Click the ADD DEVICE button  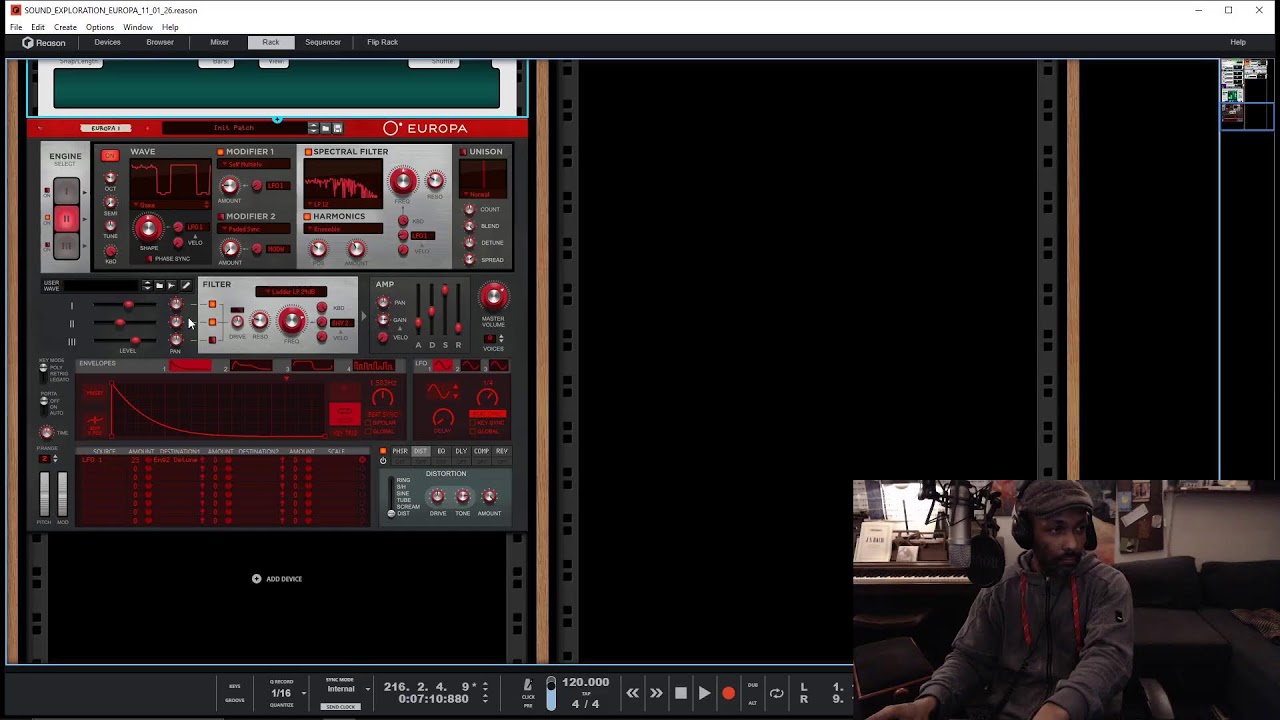277,578
